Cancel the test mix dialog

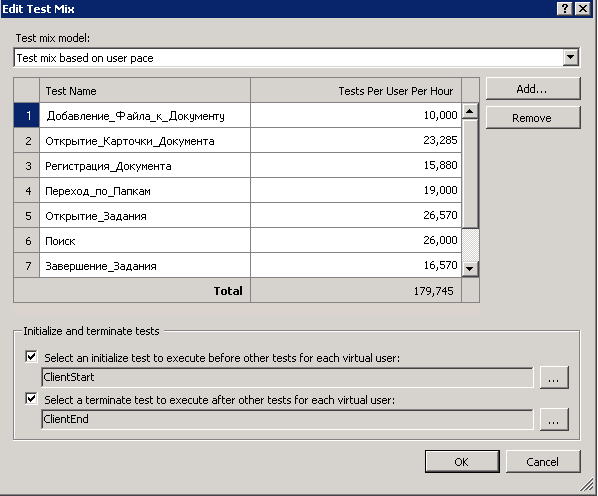(543, 462)
